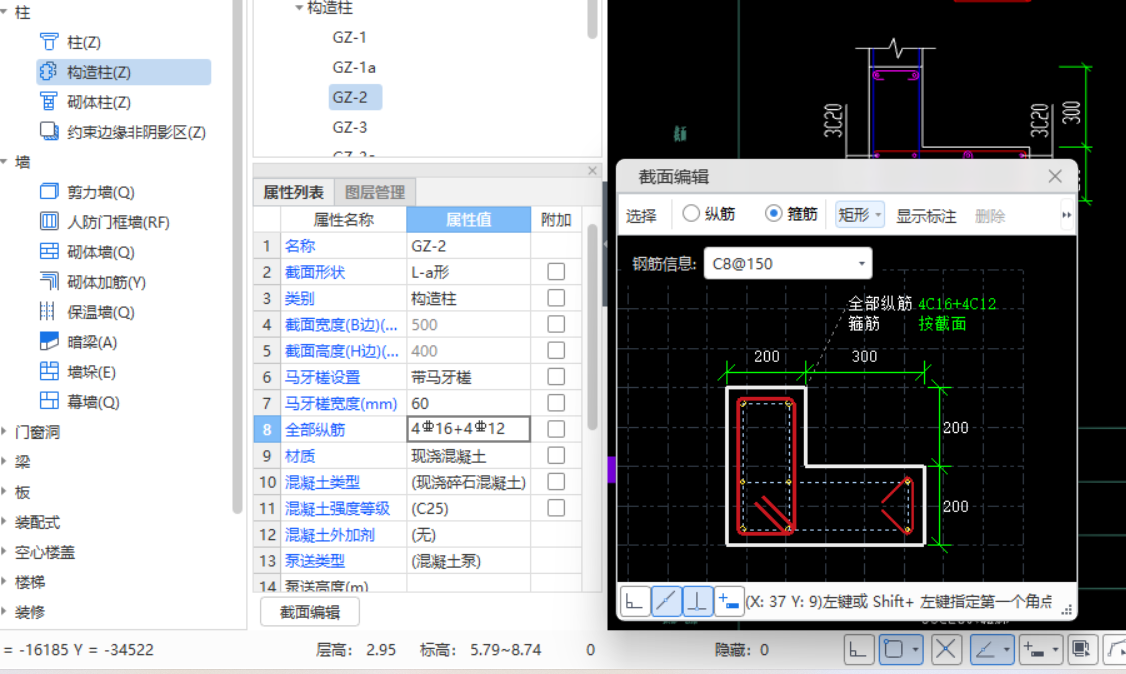Check 附加 box for 截面宽度 row
The width and height of the screenshot is (1126, 674).
tap(556, 324)
